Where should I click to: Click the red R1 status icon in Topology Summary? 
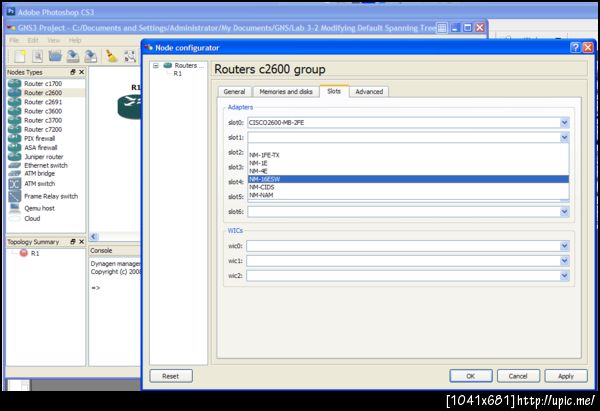[x=24, y=253]
